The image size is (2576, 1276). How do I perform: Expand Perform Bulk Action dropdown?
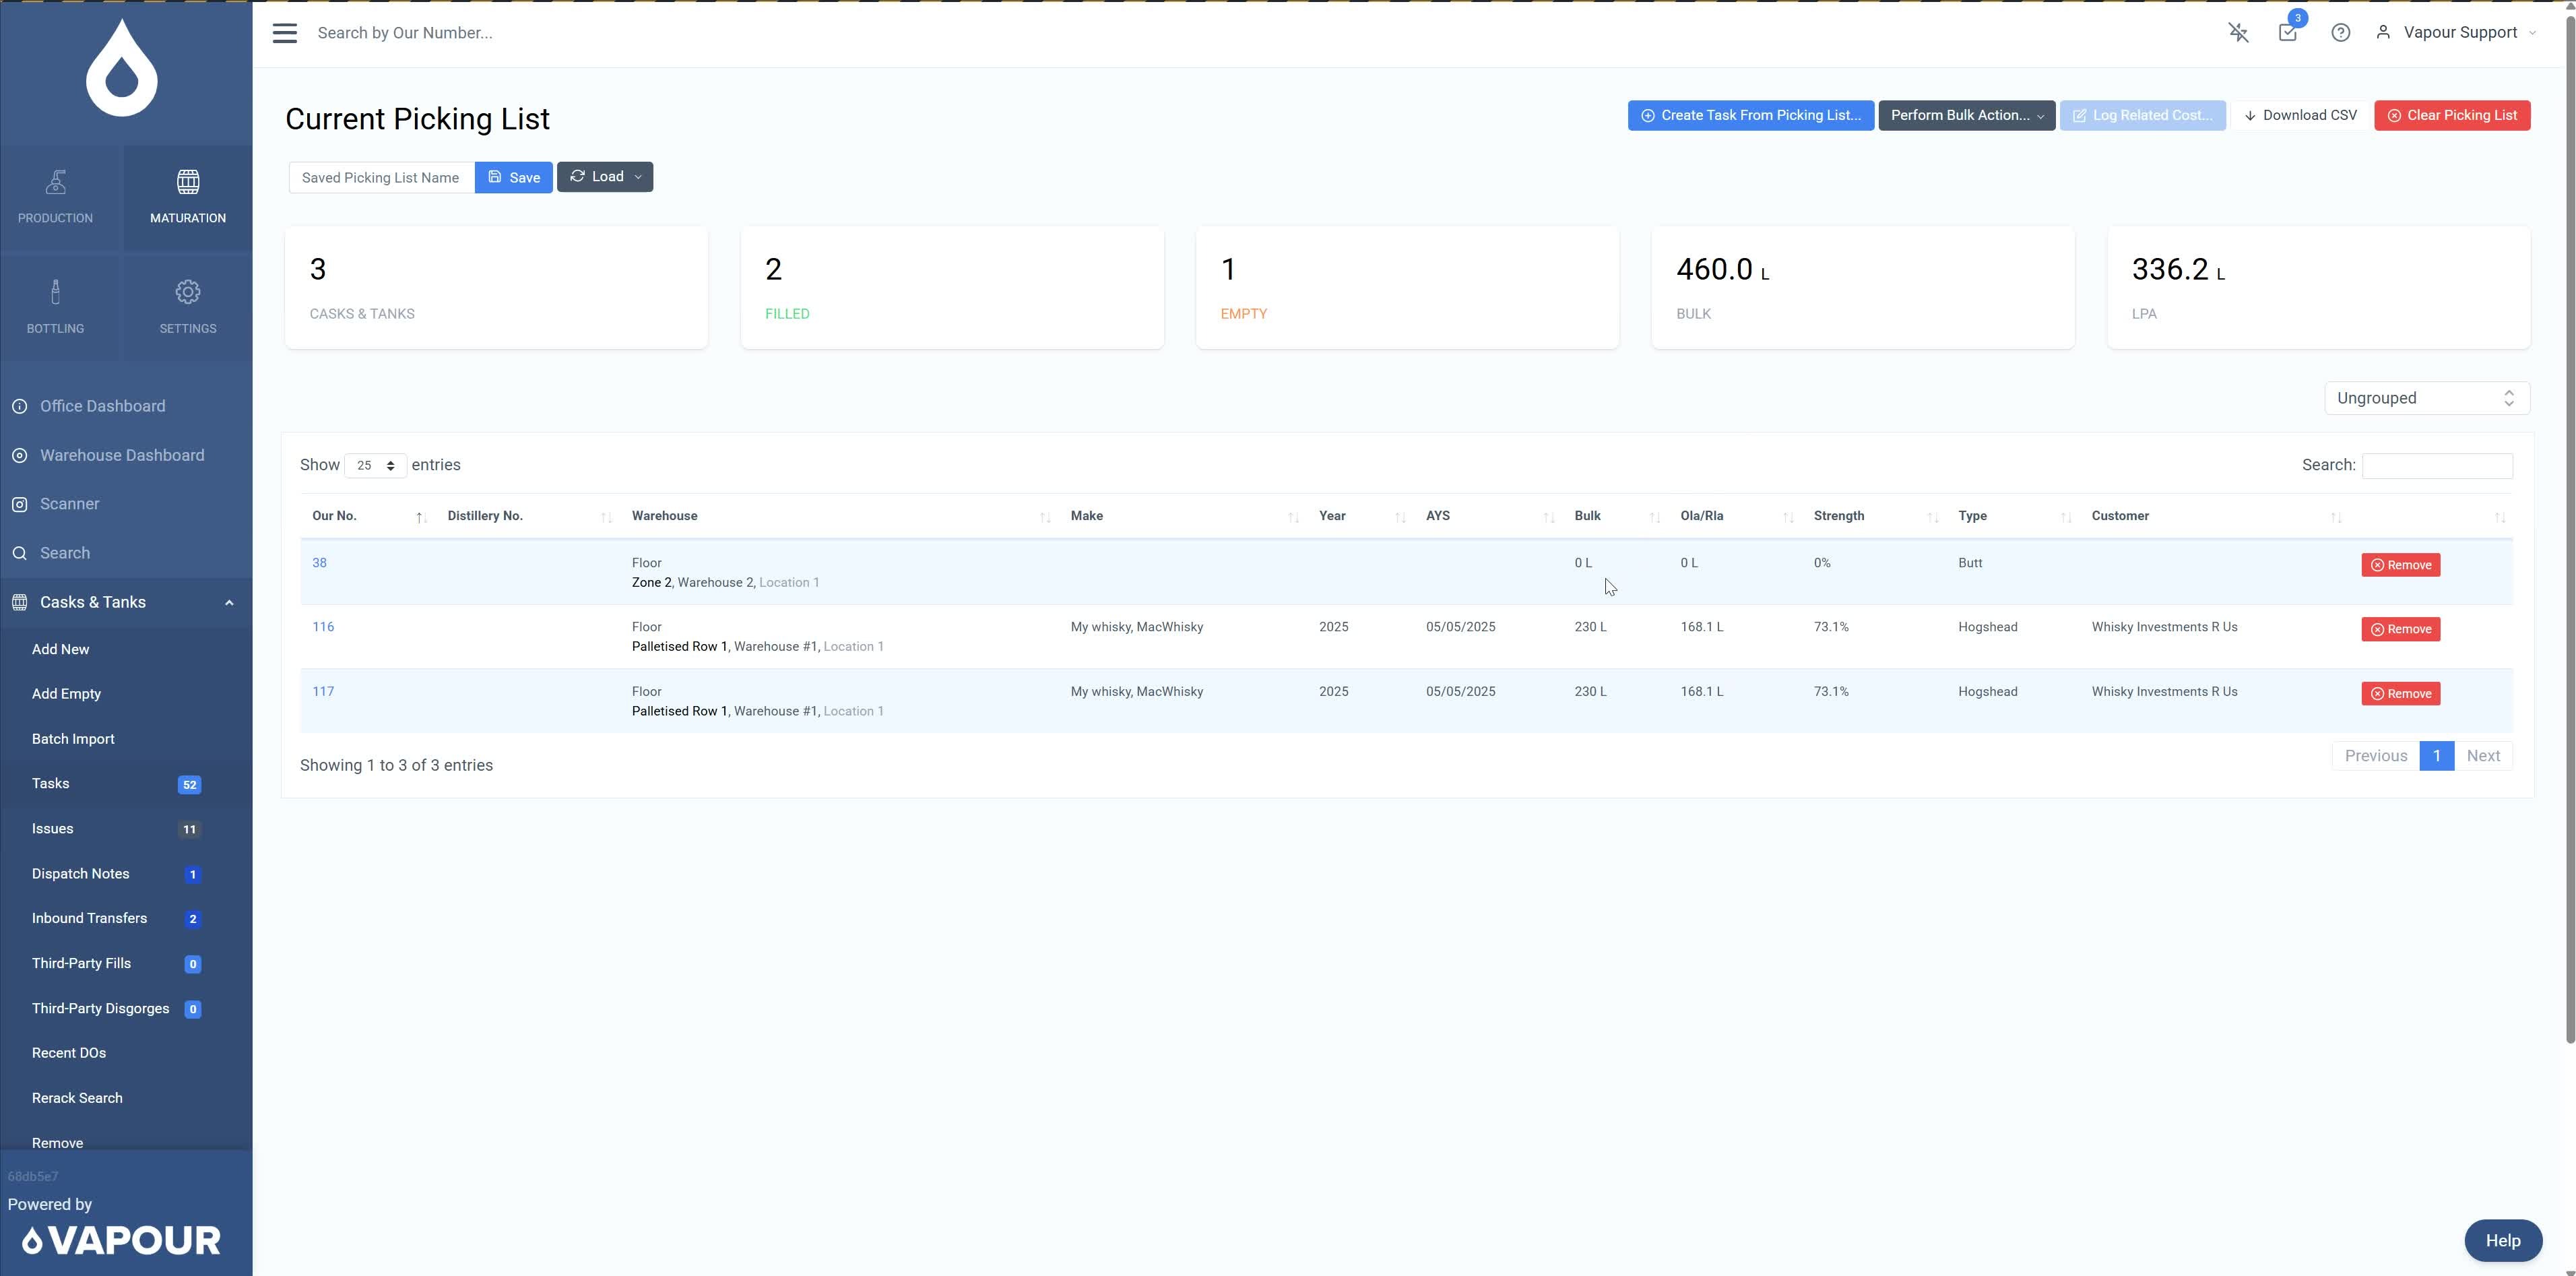click(1966, 115)
